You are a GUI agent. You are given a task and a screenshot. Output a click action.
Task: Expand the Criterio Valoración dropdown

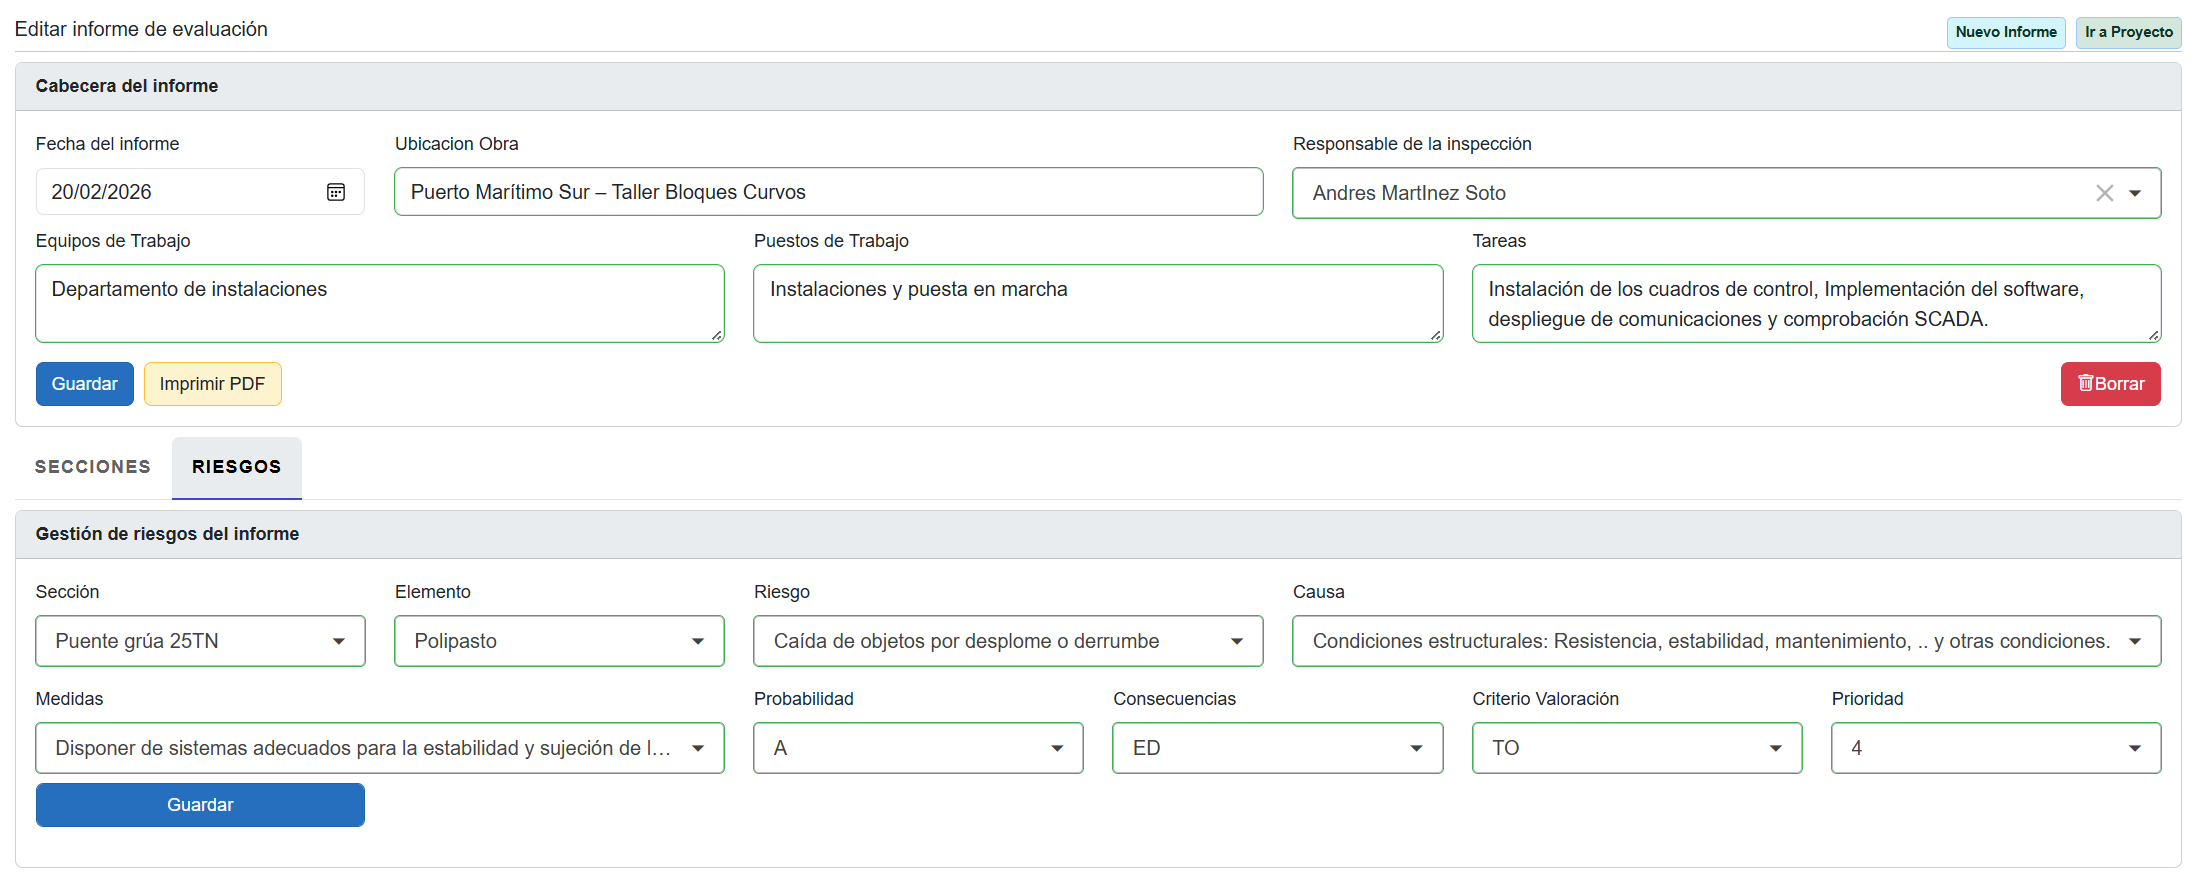click(x=1636, y=748)
